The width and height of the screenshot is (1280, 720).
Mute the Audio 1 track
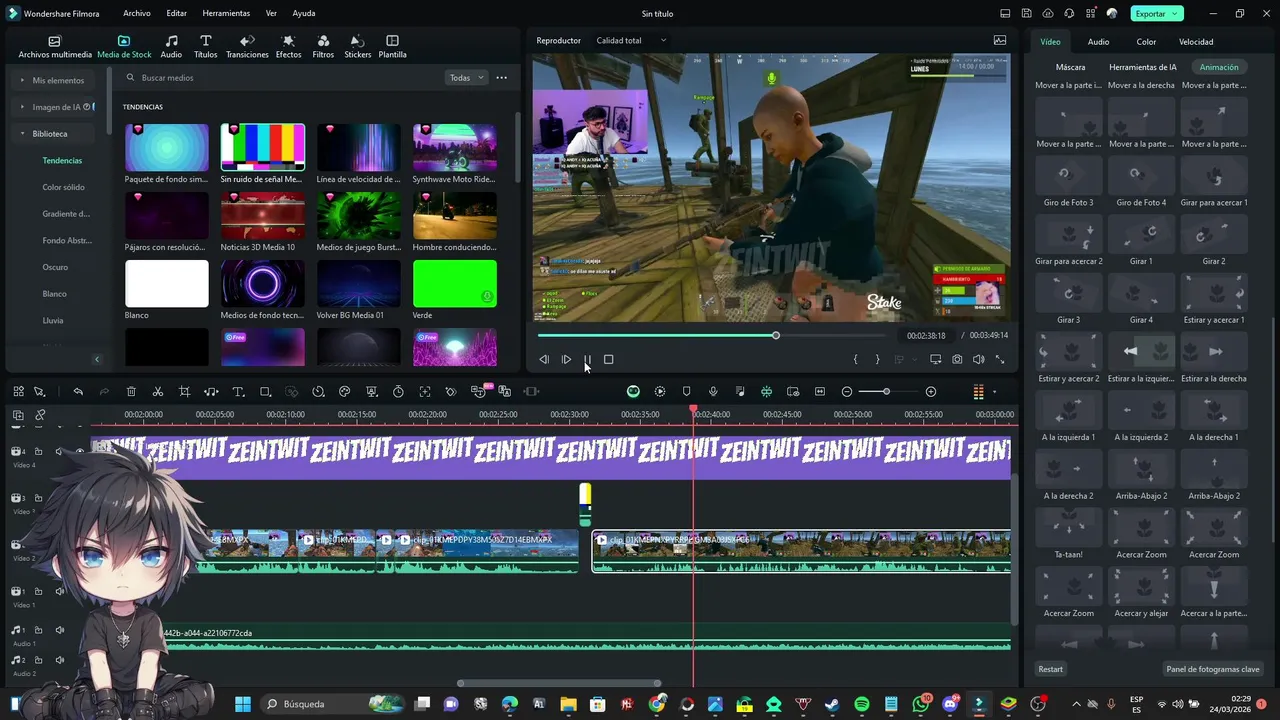point(59,630)
